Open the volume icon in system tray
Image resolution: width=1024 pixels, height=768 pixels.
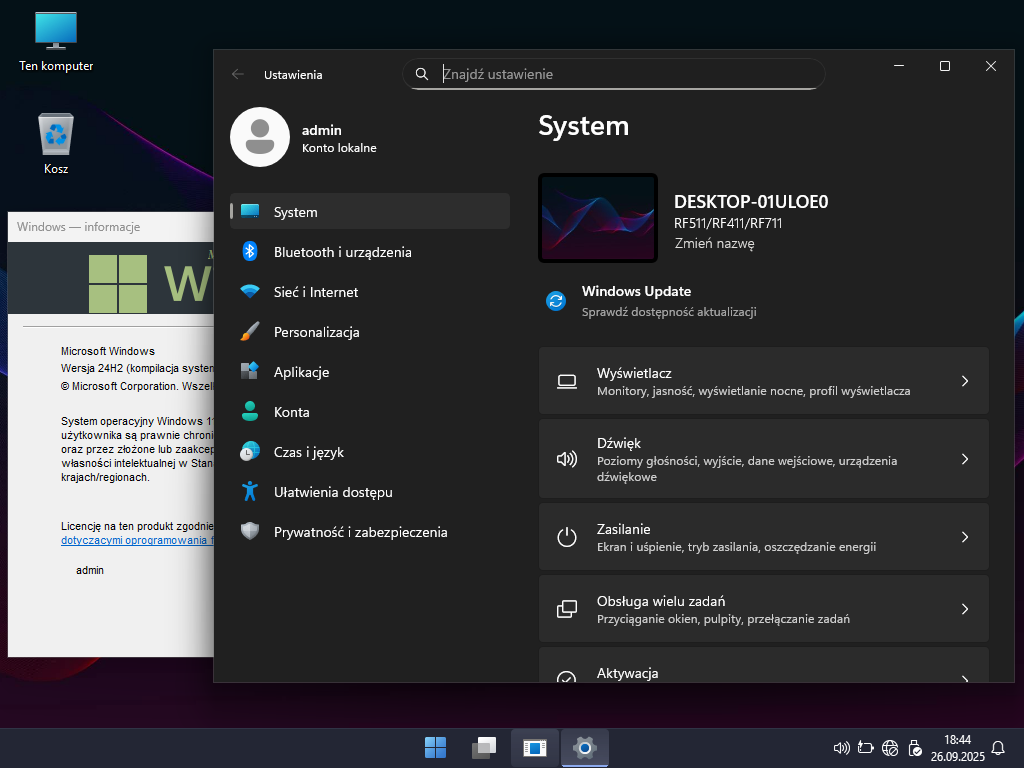(x=841, y=747)
